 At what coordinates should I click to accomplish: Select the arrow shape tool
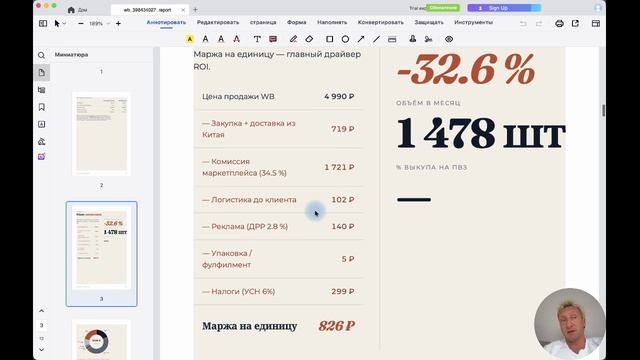point(361,39)
